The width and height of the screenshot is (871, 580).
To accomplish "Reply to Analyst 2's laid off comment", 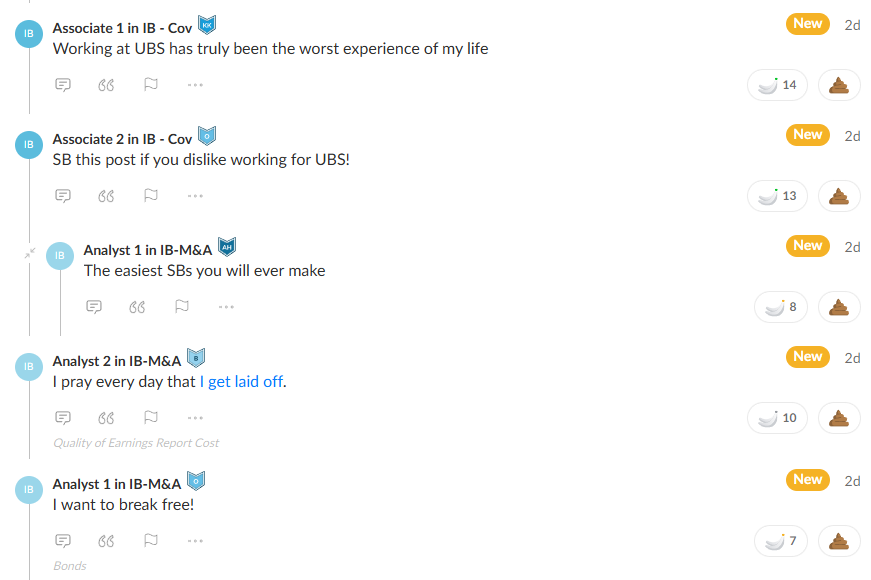I will click(x=63, y=417).
